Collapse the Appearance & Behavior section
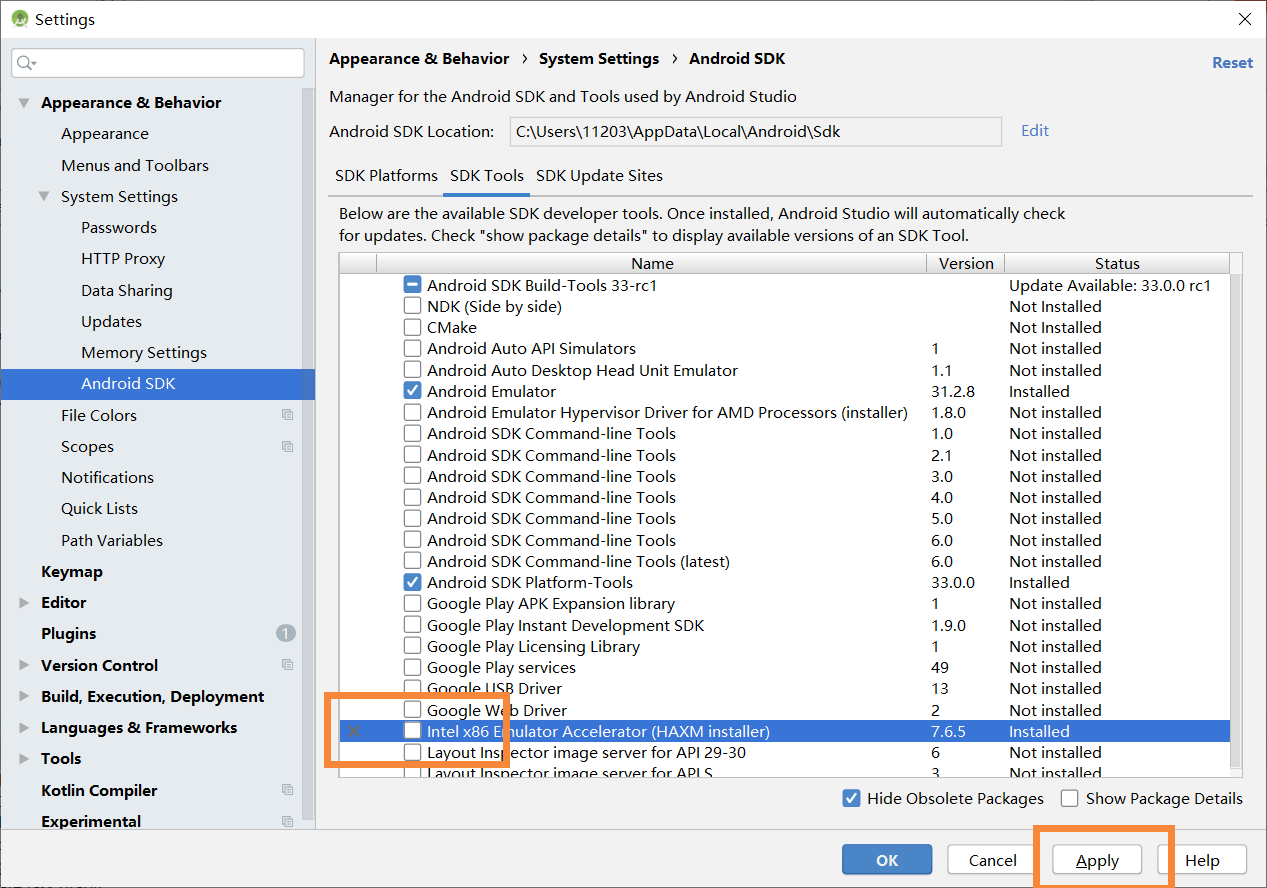This screenshot has height=888, width=1267. pos(23,102)
